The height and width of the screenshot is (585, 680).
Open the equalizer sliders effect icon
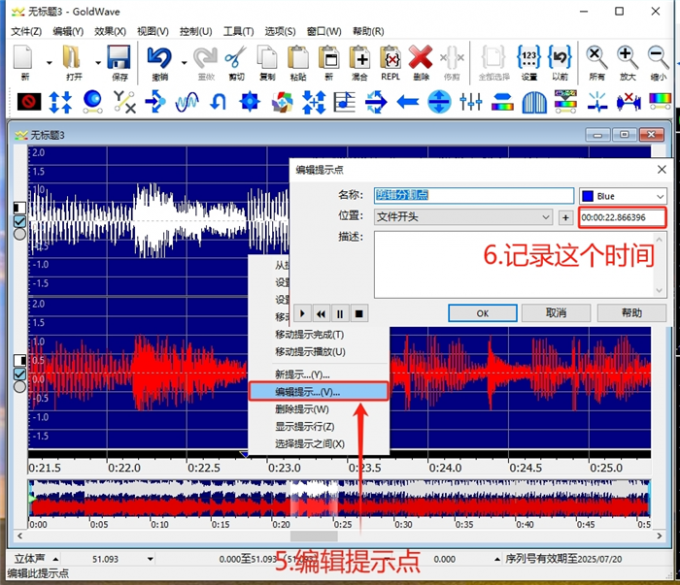(471, 102)
